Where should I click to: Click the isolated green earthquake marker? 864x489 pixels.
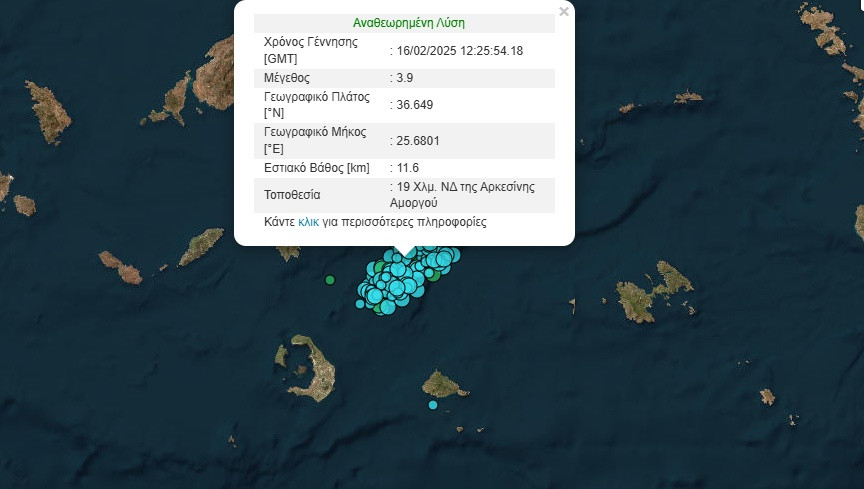tap(330, 280)
